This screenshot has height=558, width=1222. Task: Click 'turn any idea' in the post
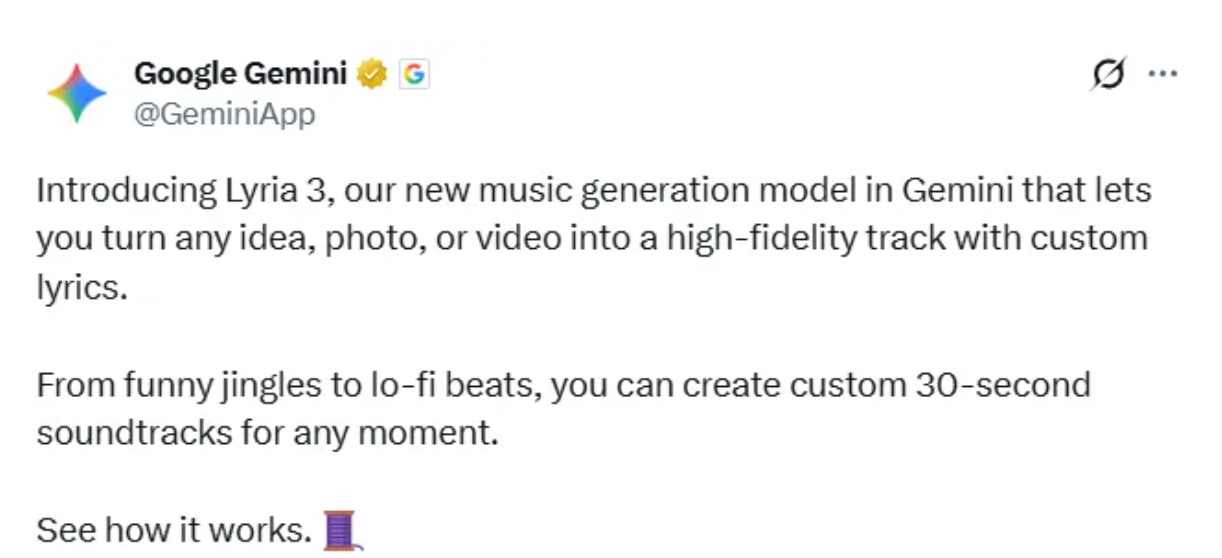[207, 238]
